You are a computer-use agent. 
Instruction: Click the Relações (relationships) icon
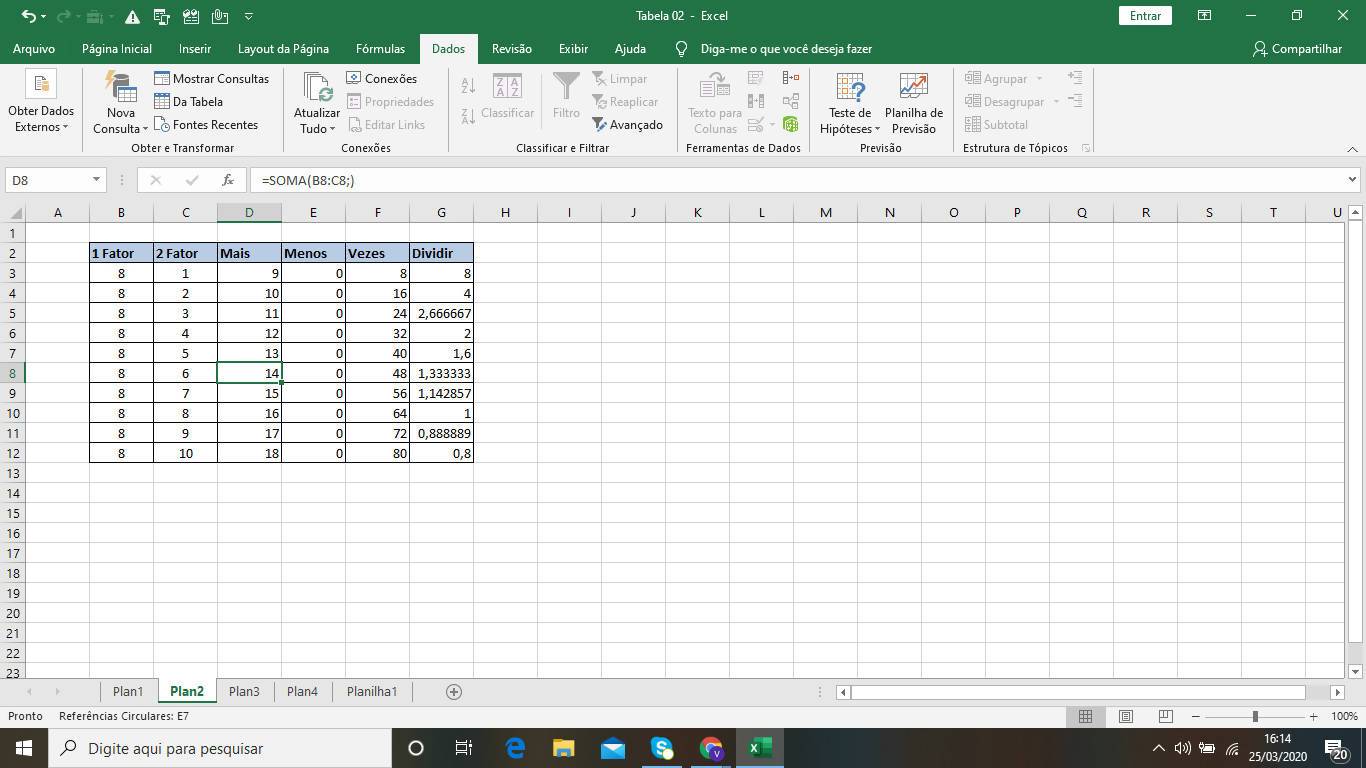(x=791, y=101)
